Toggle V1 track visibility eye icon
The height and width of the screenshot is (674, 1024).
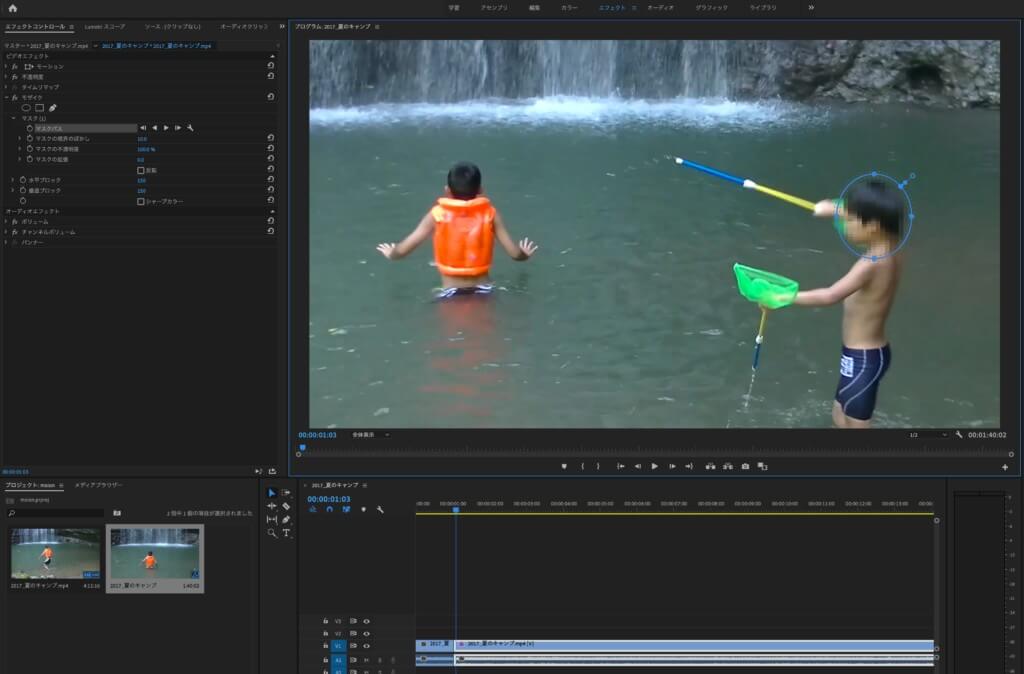click(366, 646)
